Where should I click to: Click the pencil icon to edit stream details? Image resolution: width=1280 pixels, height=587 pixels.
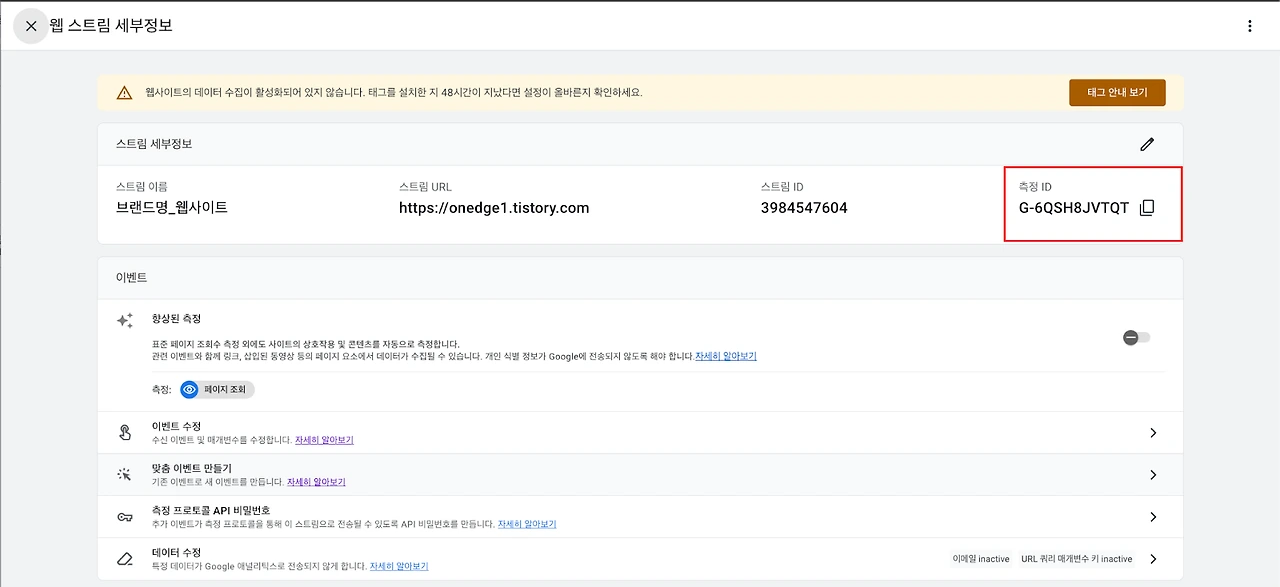[1147, 144]
